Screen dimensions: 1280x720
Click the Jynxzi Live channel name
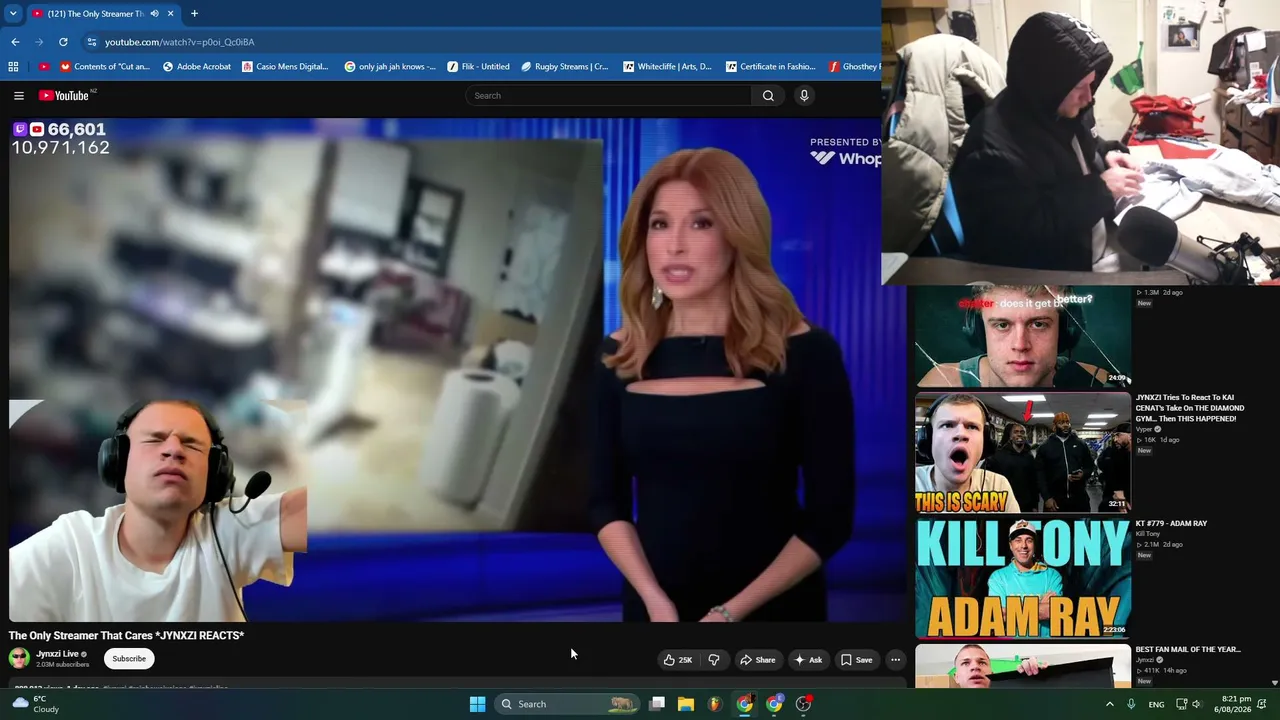tap(57, 654)
